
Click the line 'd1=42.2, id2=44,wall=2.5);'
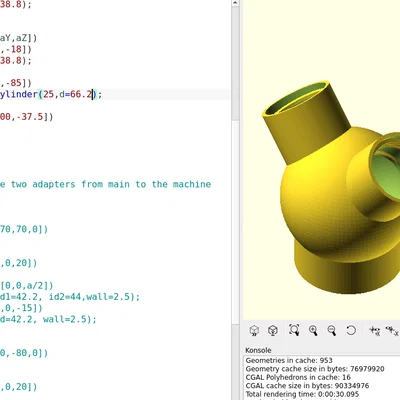click(70, 297)
